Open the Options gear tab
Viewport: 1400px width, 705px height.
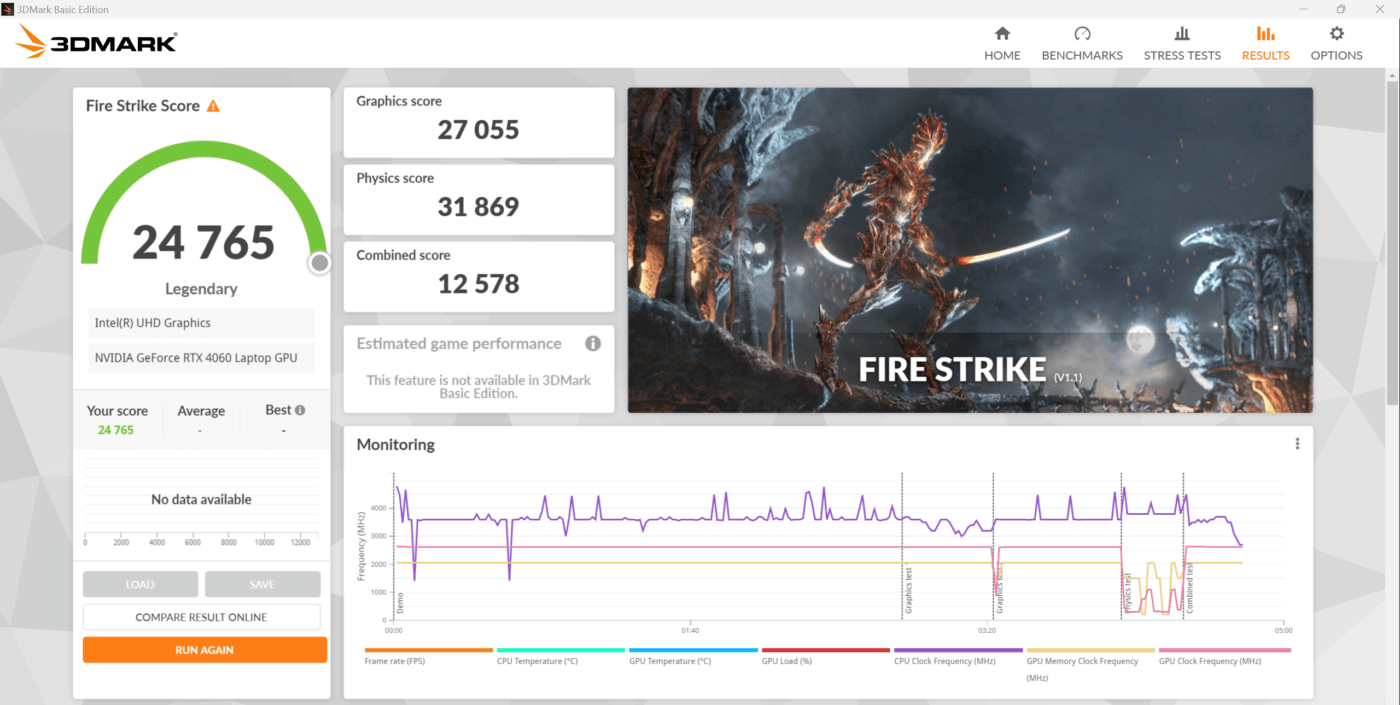point(1336,44)
